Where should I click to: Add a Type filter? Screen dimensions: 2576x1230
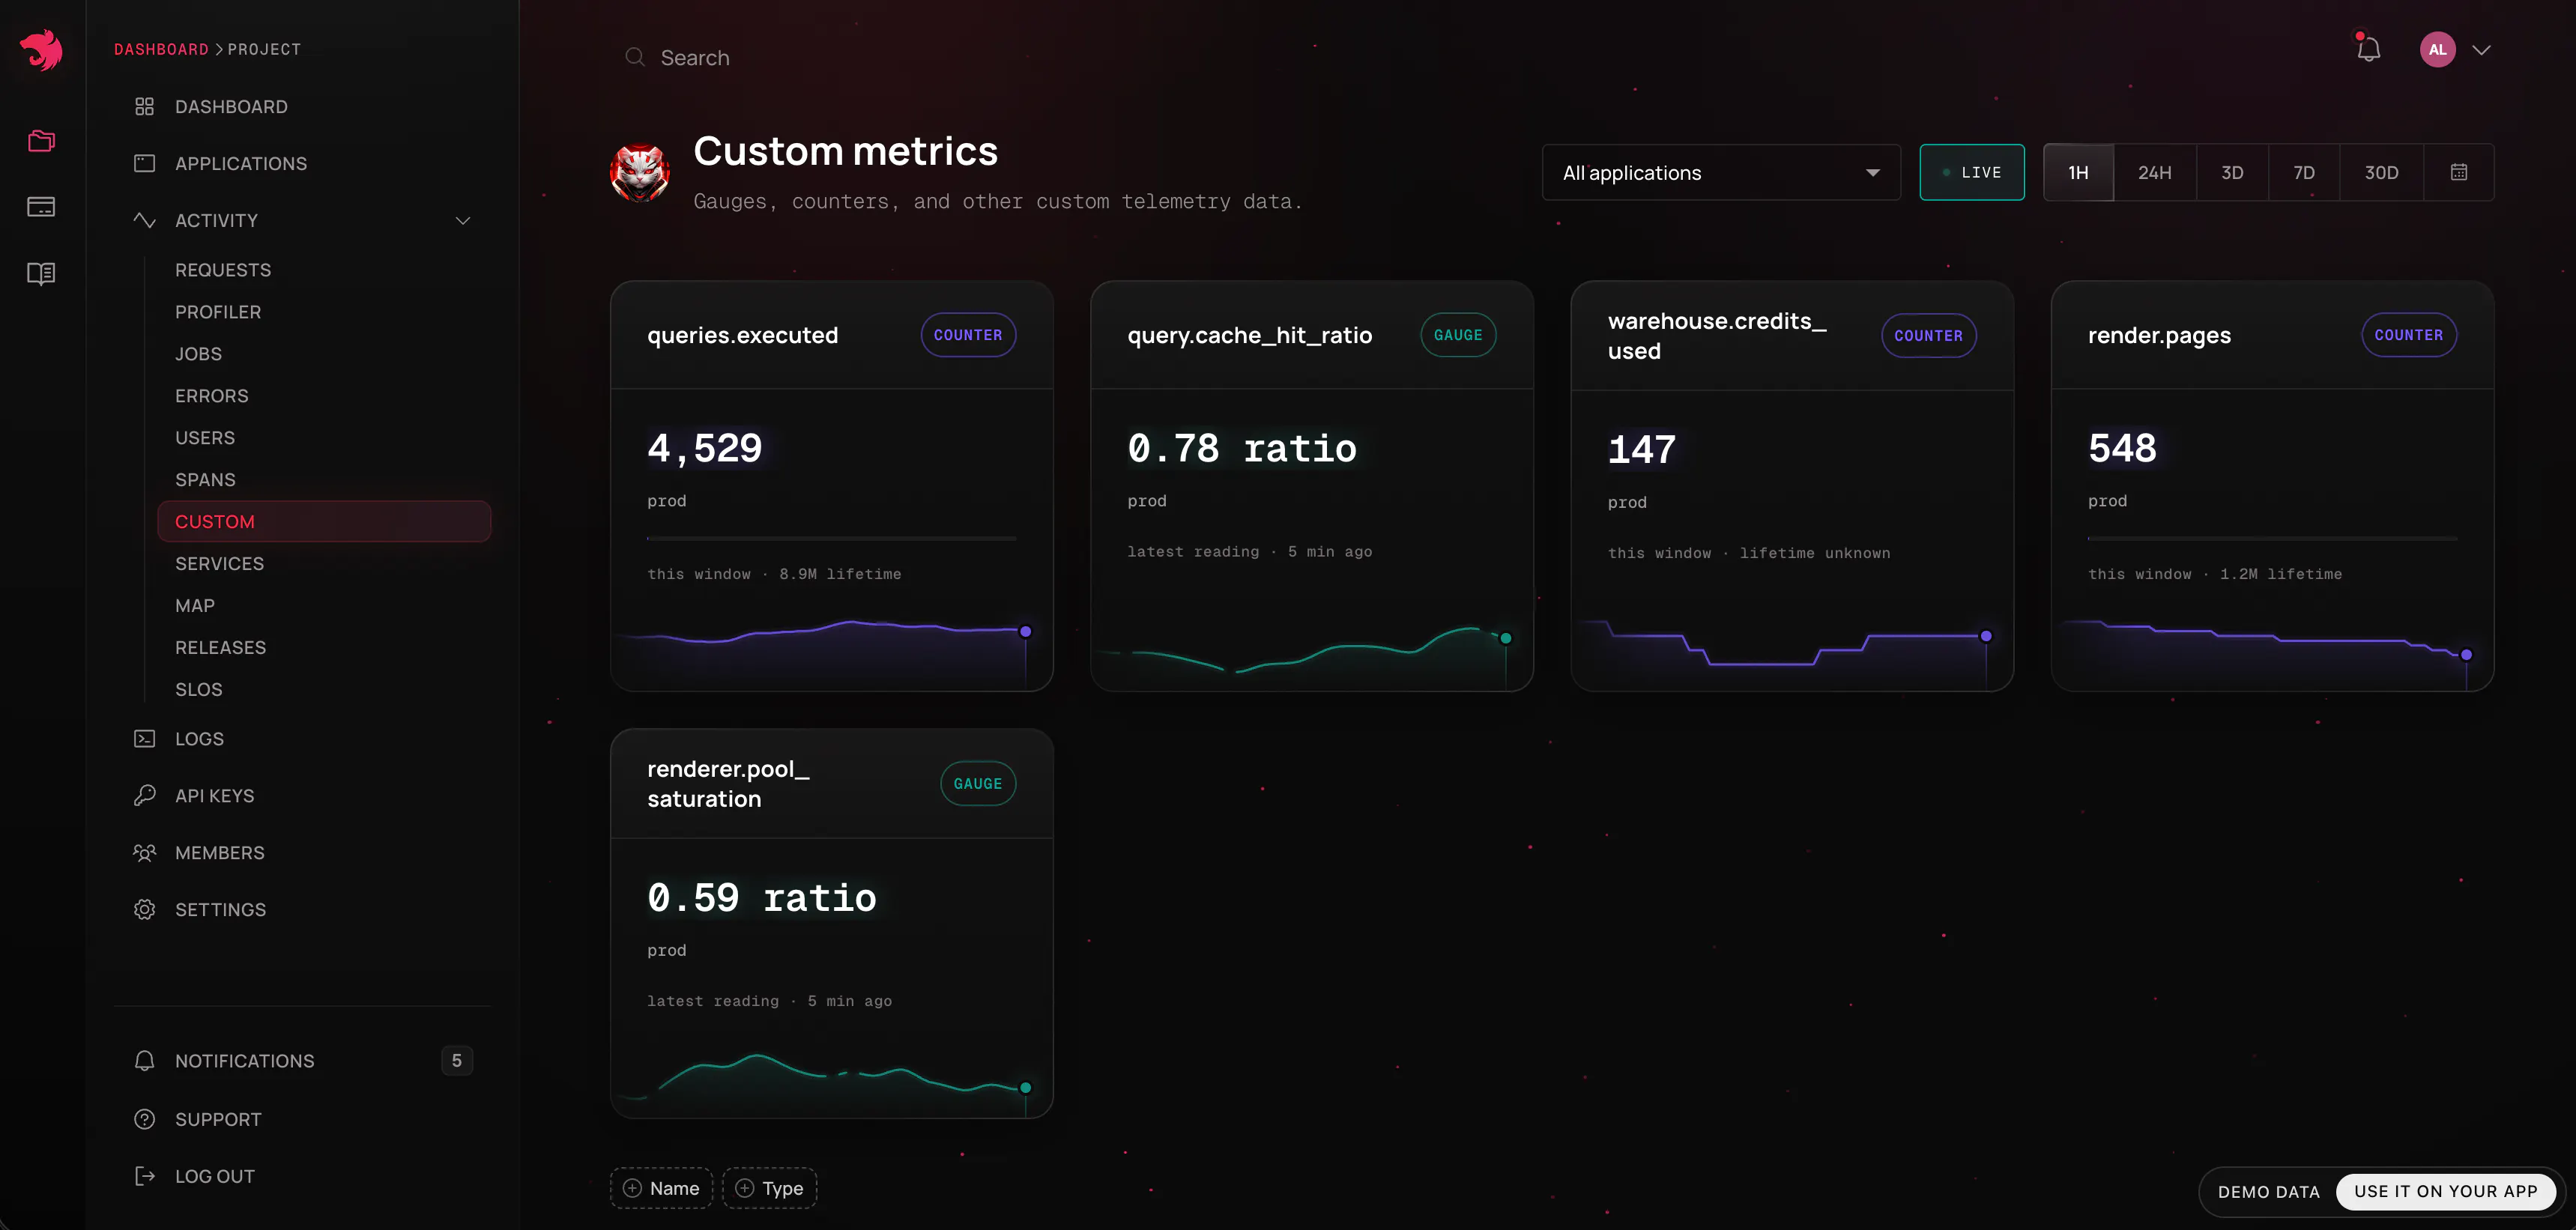pyautogui.click(x=770, y=1188)
